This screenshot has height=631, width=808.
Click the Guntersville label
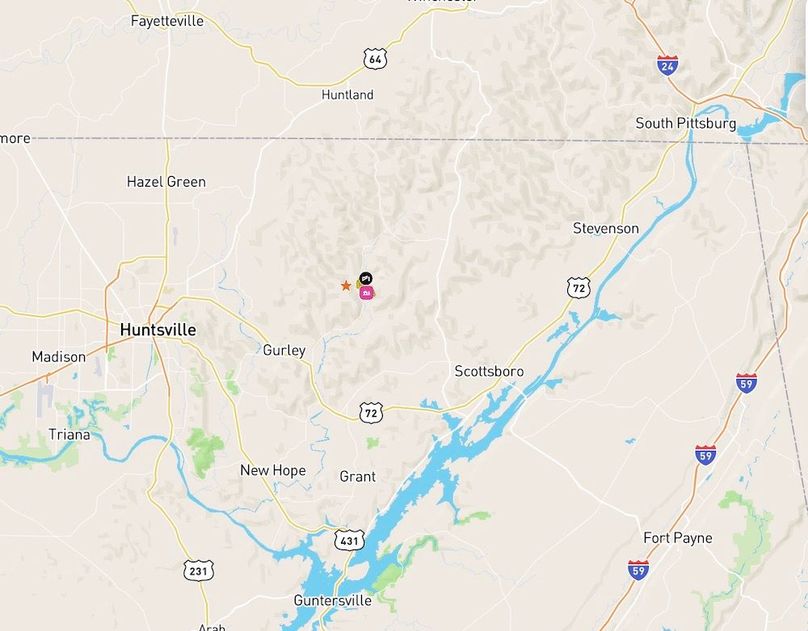tap(332, 600)
